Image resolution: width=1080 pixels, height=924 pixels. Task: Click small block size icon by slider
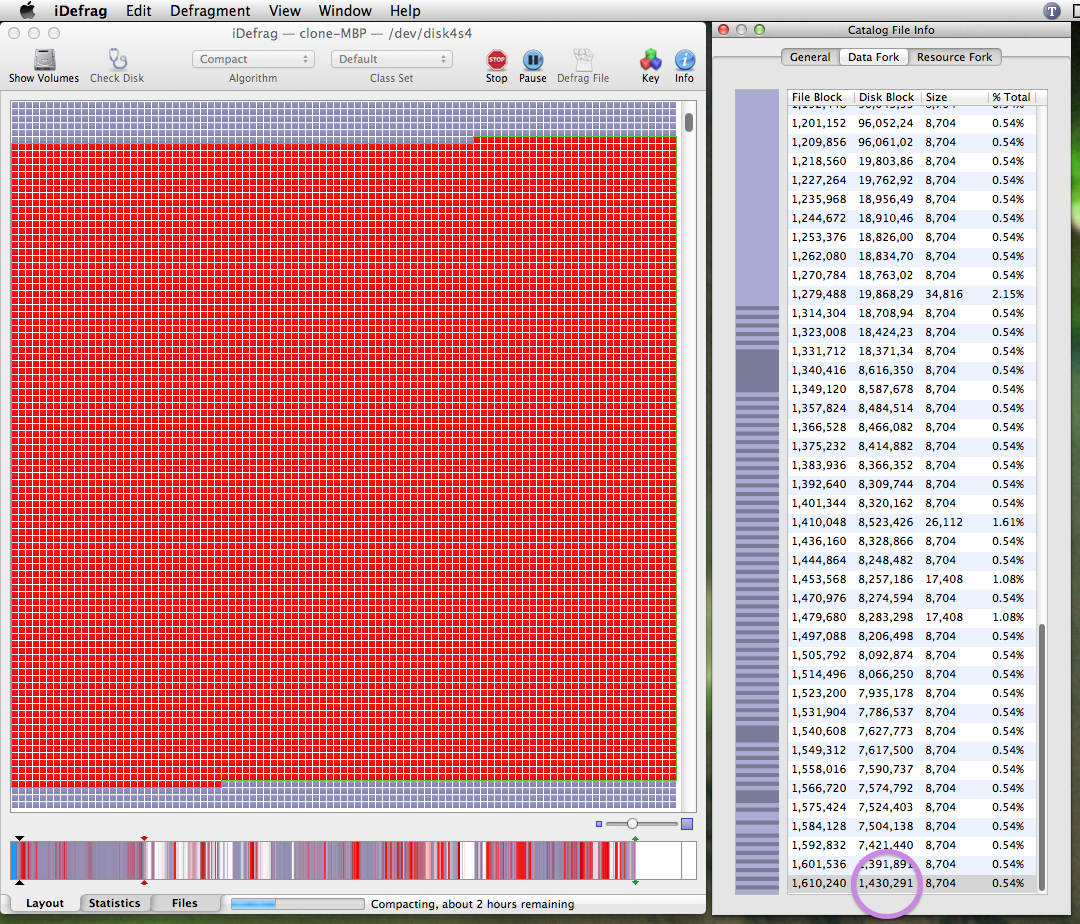599,824
